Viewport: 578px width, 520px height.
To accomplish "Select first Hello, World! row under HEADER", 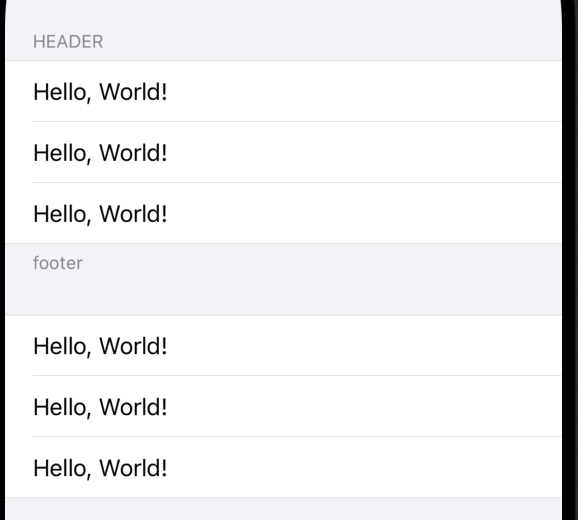I will pyautogui.click(x=283, y=91).
